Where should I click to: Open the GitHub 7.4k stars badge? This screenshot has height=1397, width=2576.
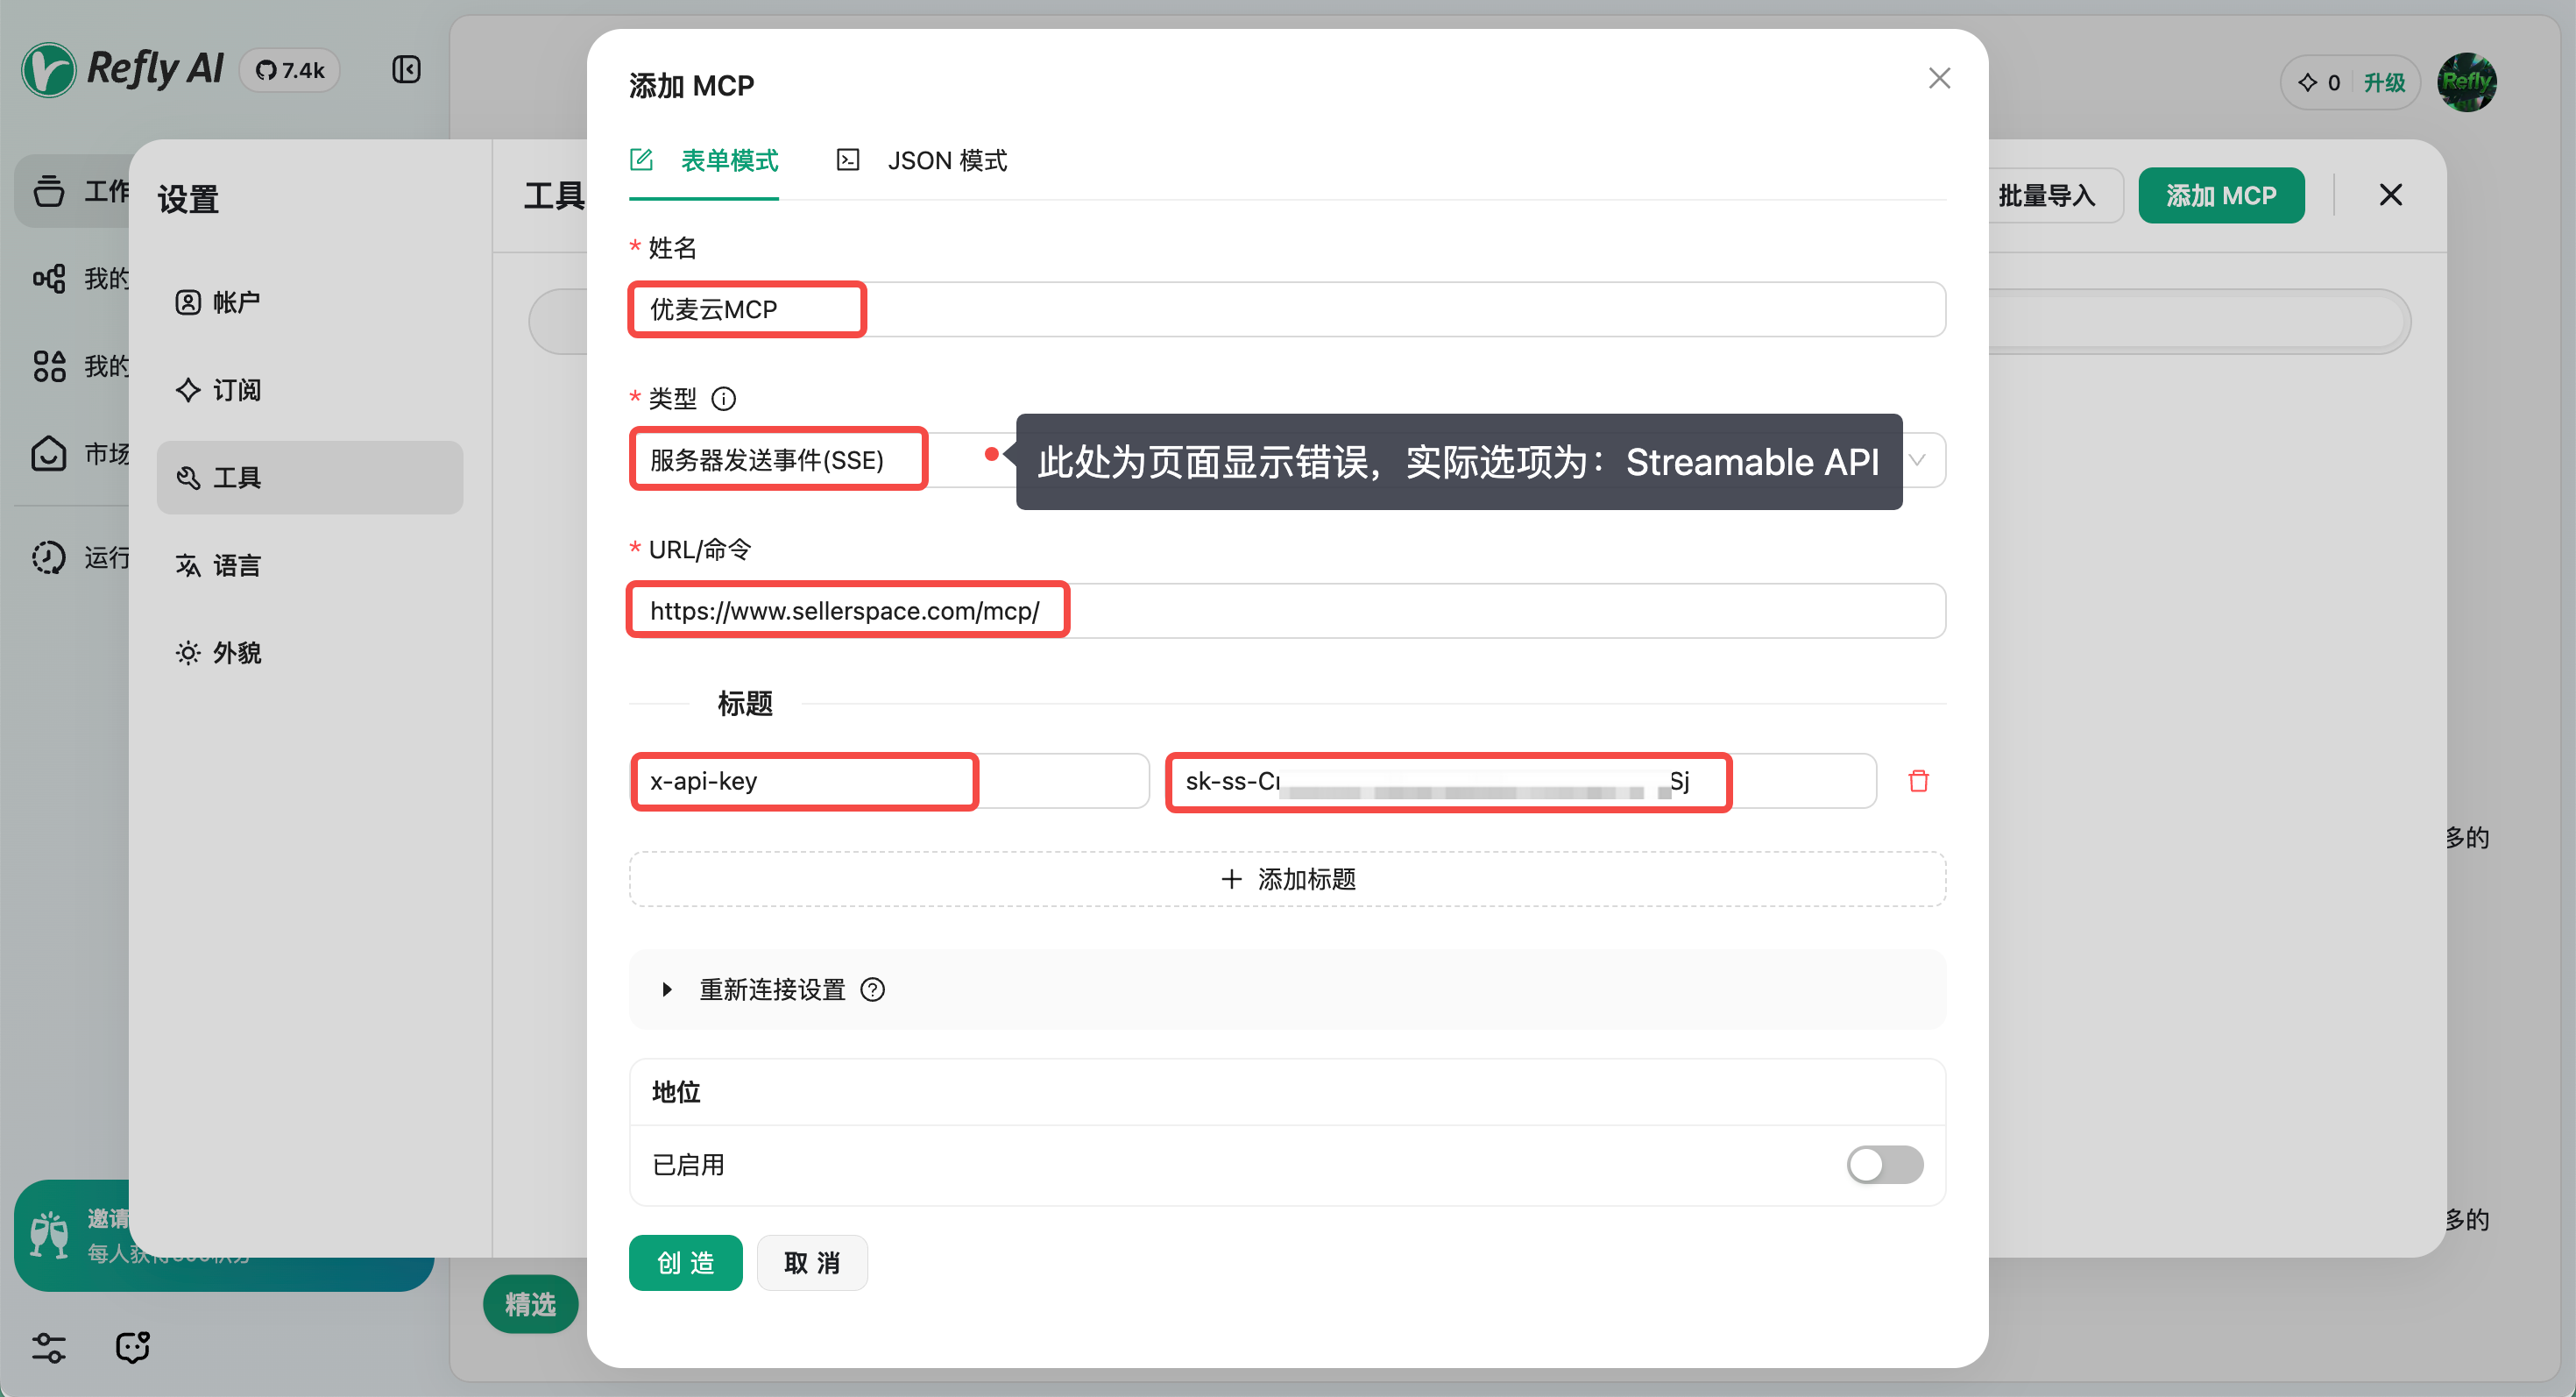click(290, 70)
